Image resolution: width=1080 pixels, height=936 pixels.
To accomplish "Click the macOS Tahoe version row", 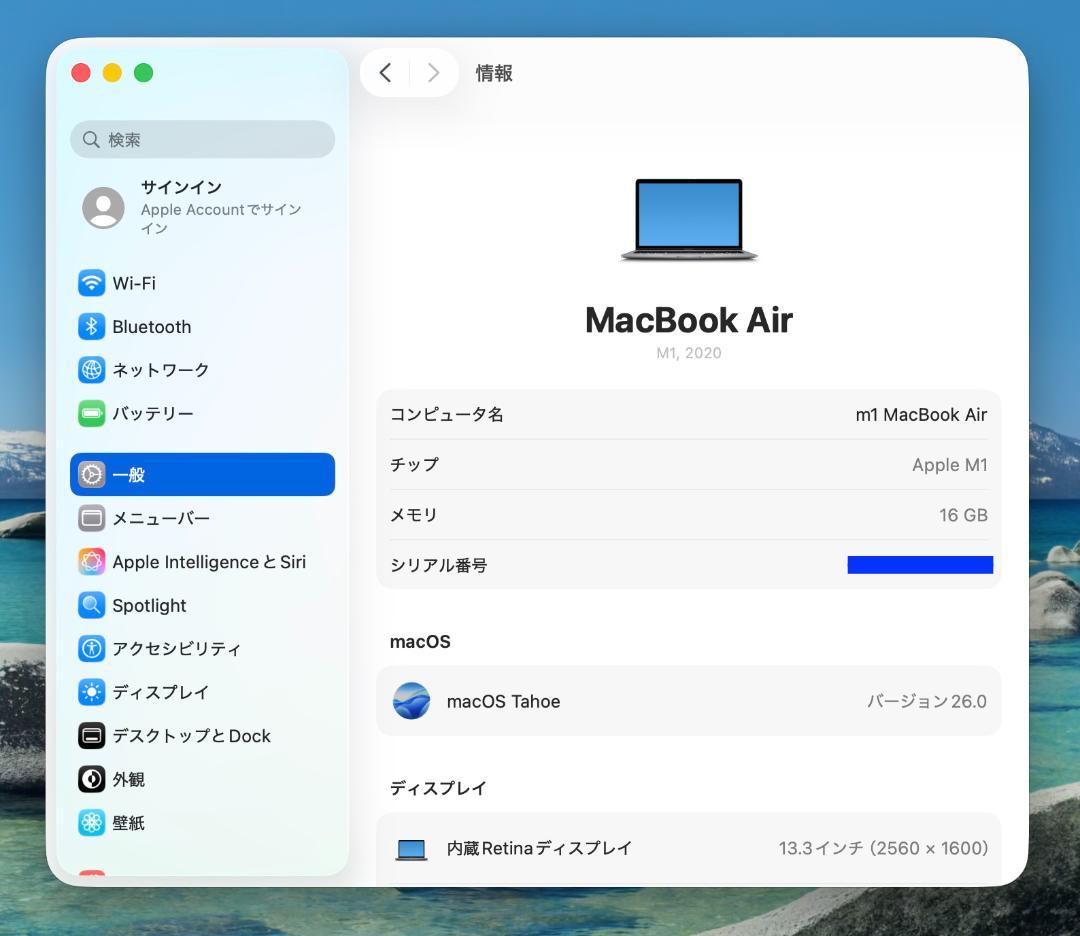I will coord(688,701).
